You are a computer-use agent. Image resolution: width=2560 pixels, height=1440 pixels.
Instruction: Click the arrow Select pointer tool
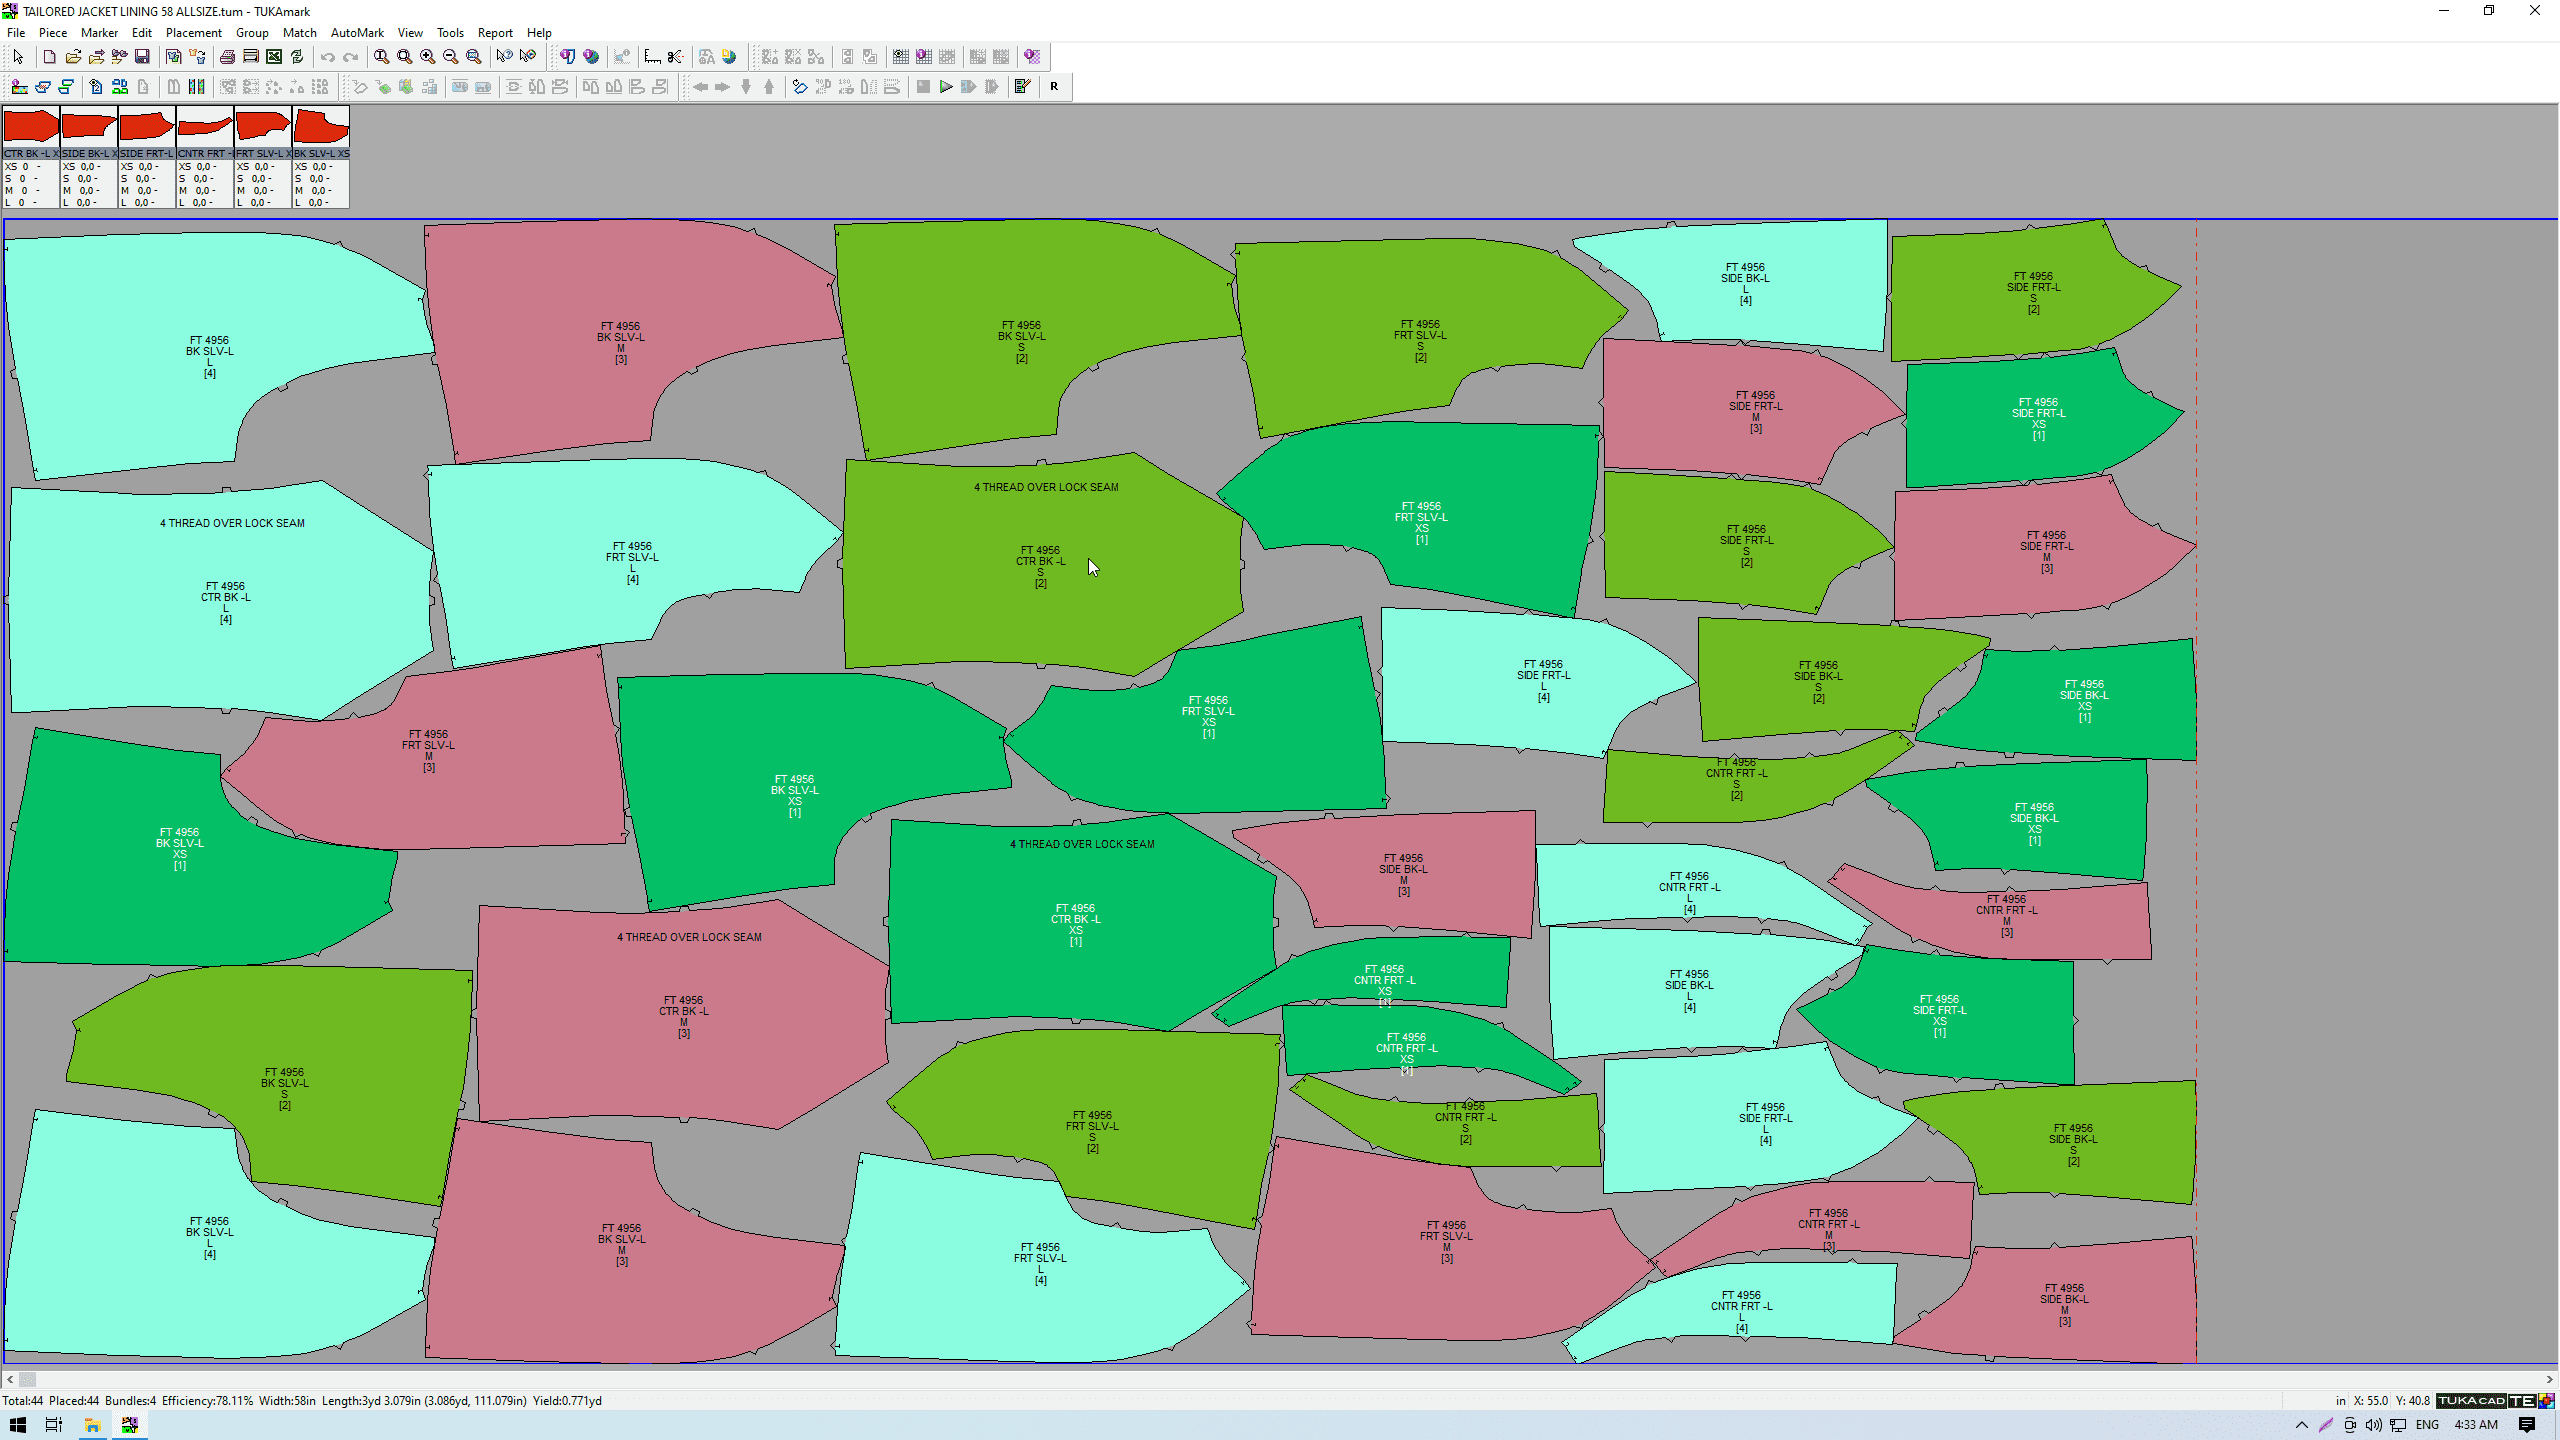18,57
